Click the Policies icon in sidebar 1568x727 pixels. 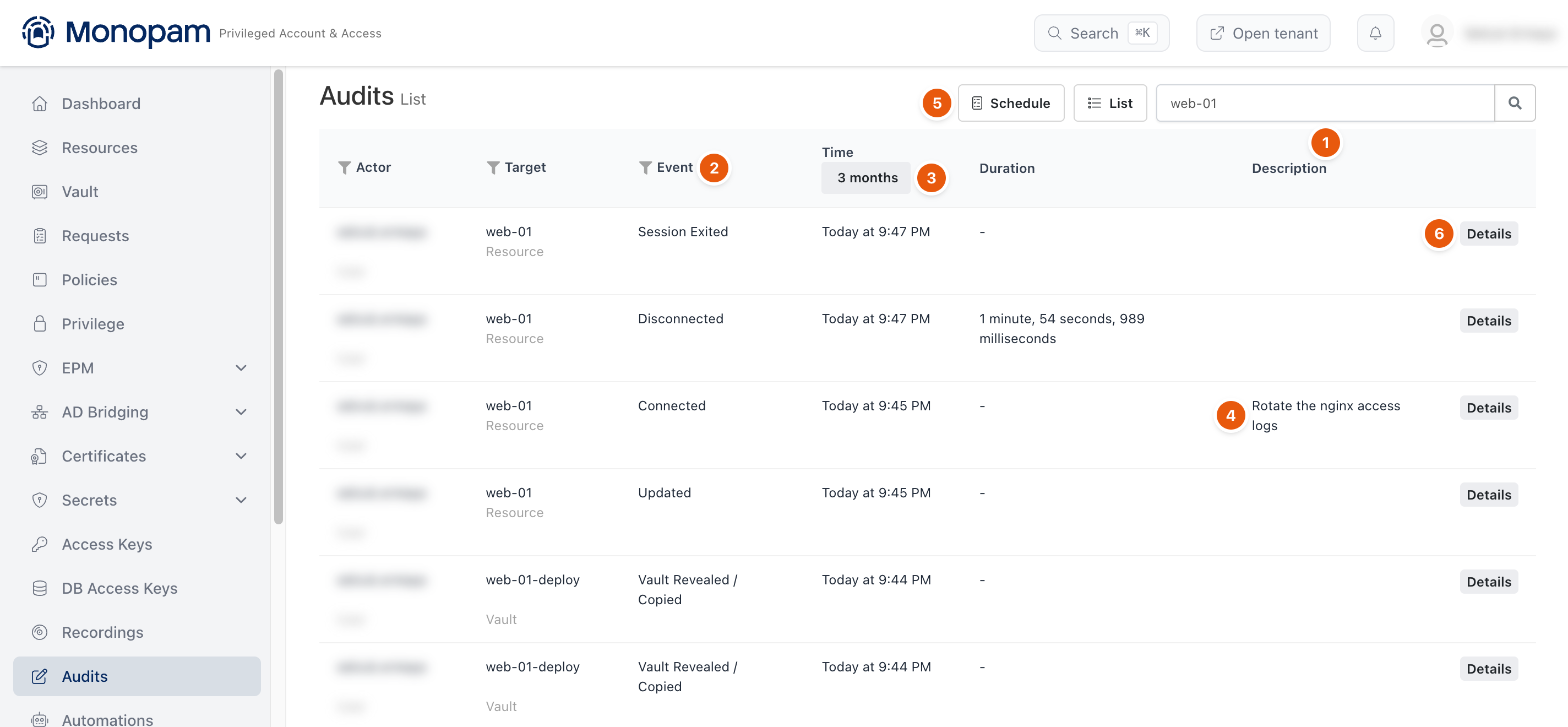(40, 280)
